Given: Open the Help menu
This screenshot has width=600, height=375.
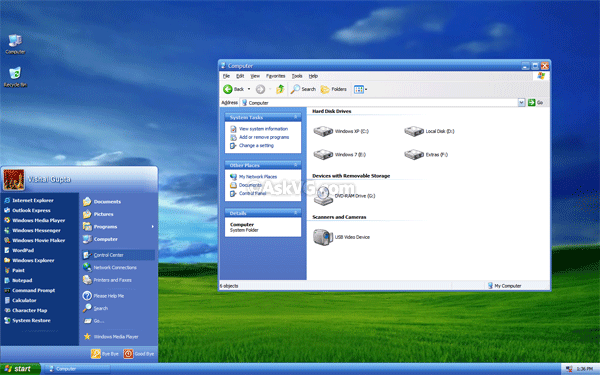Looking at the screenshot, I should point(313,76).
